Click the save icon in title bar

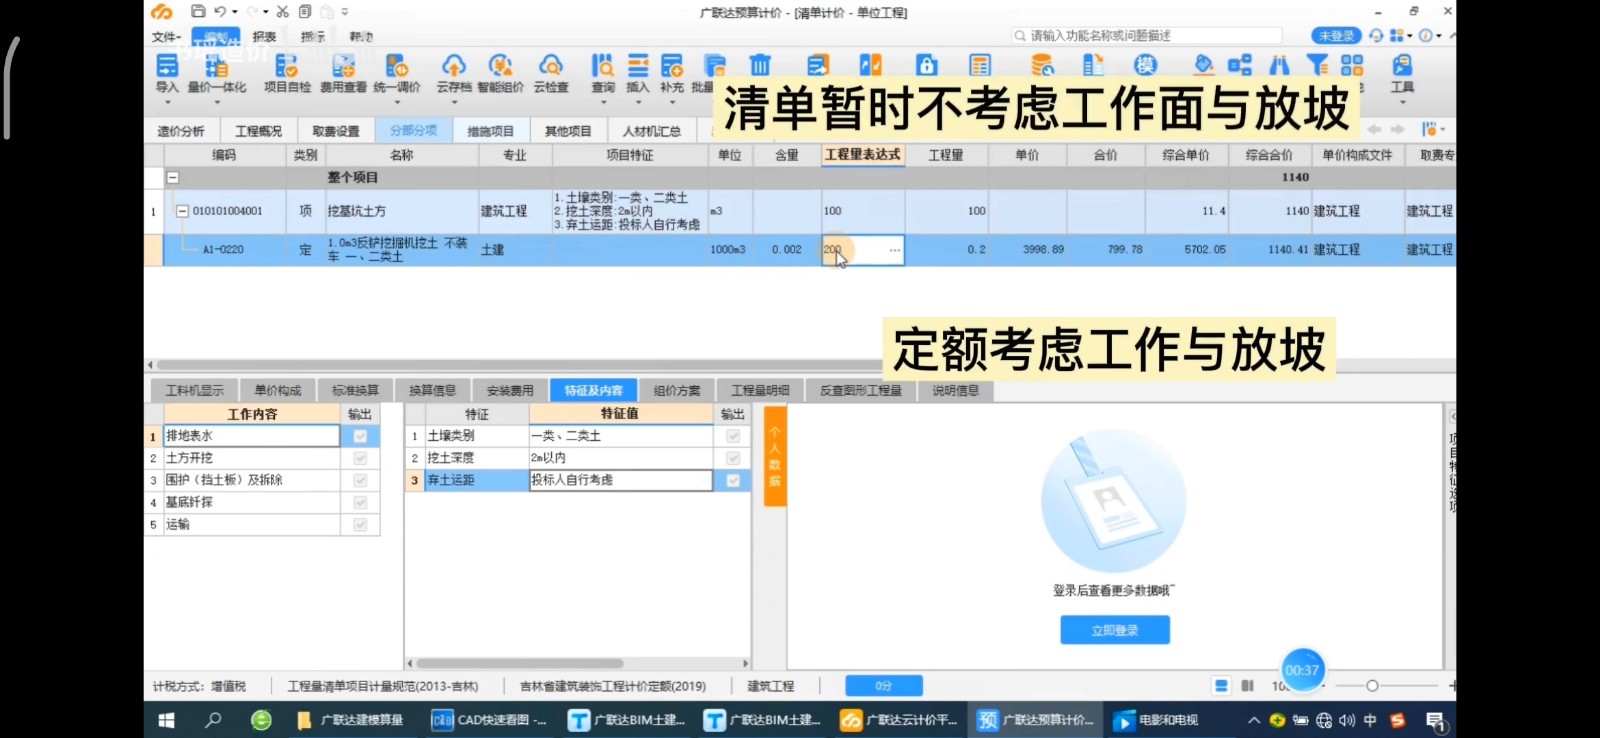198,12
